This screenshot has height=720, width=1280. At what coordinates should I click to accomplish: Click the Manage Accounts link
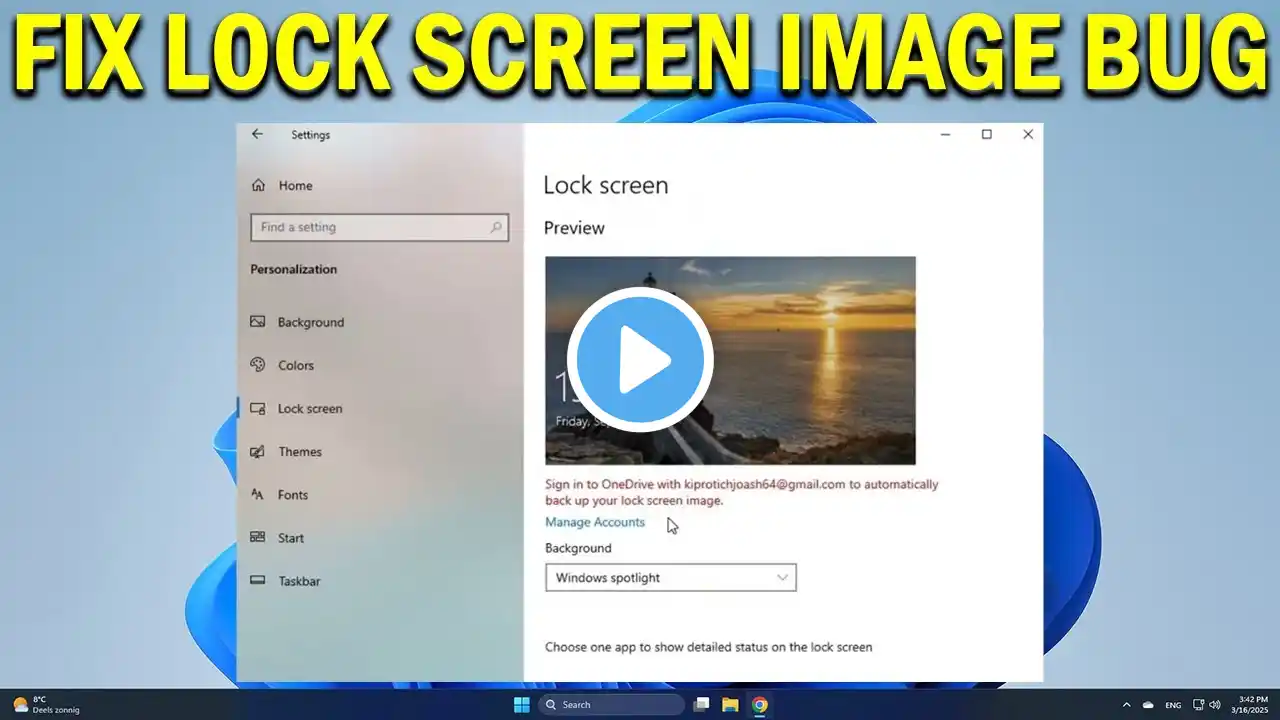pyautogui.click(x=595, y=522)
